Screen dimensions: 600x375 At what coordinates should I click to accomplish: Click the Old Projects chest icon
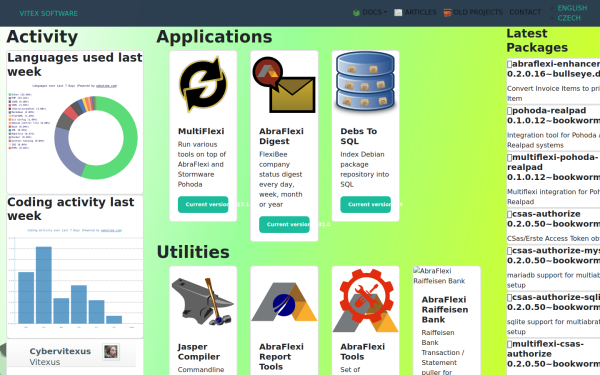(447, 13)
